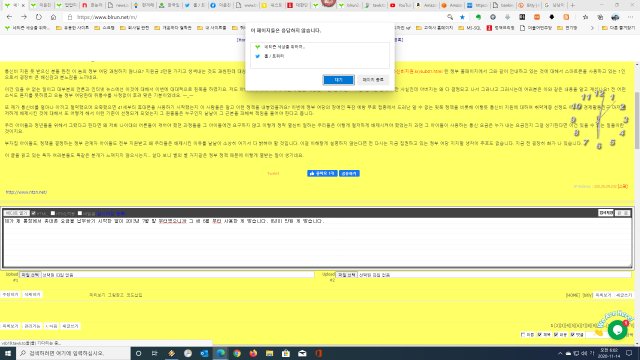The width and height of the screenshot is (640, 360).
Task: Switch to the YouTube tab
Action: click(400, 5)
